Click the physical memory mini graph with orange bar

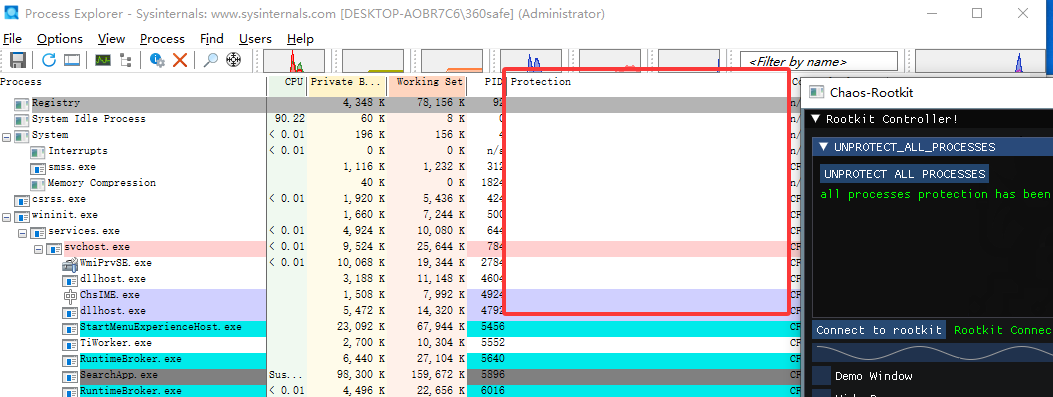452,60
